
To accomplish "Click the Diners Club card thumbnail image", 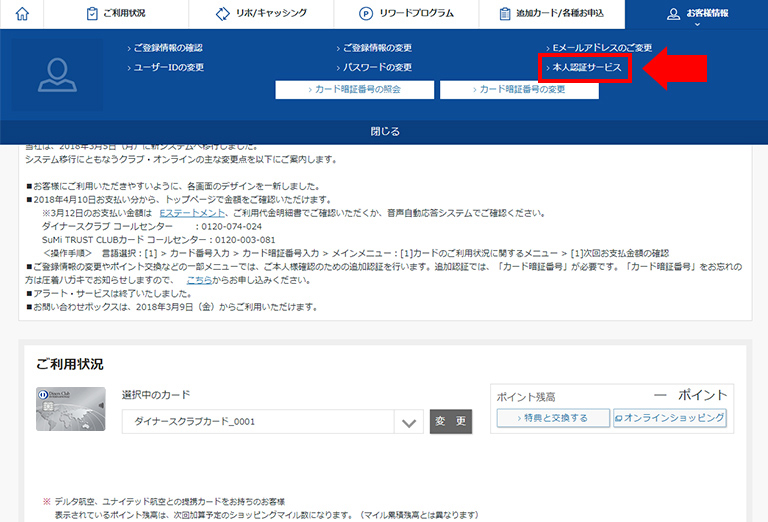I will (x=70, y=408).
